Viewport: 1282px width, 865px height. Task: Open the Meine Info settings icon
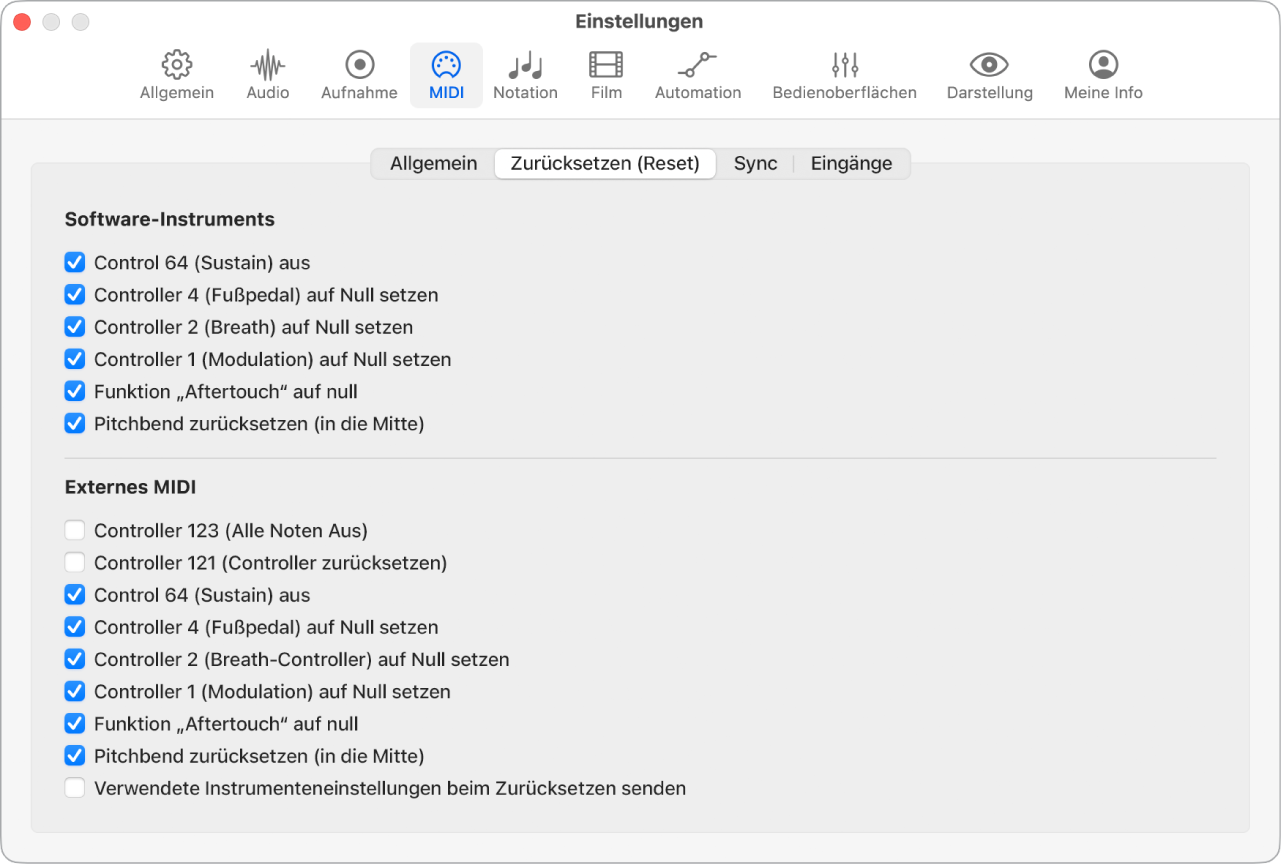(1102, 74)
